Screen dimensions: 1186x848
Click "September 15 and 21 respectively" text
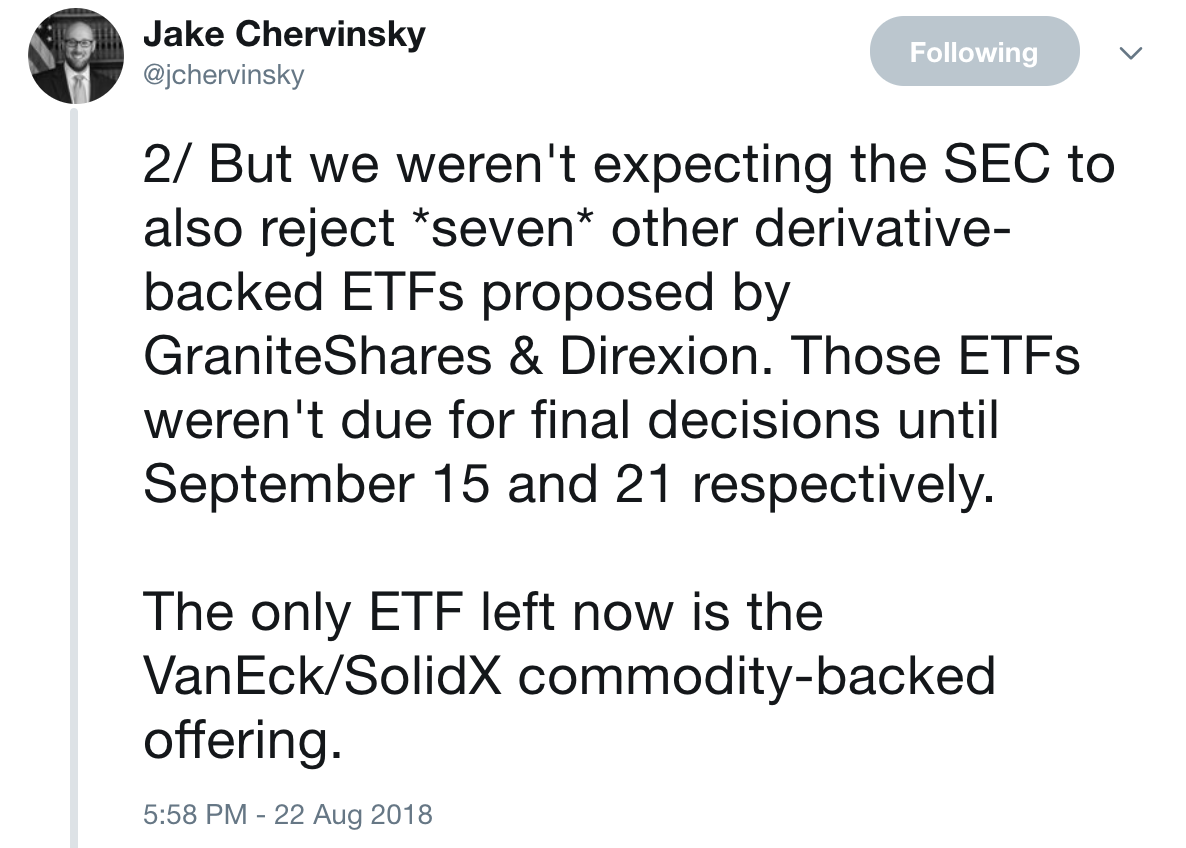[x=569, y=484]
